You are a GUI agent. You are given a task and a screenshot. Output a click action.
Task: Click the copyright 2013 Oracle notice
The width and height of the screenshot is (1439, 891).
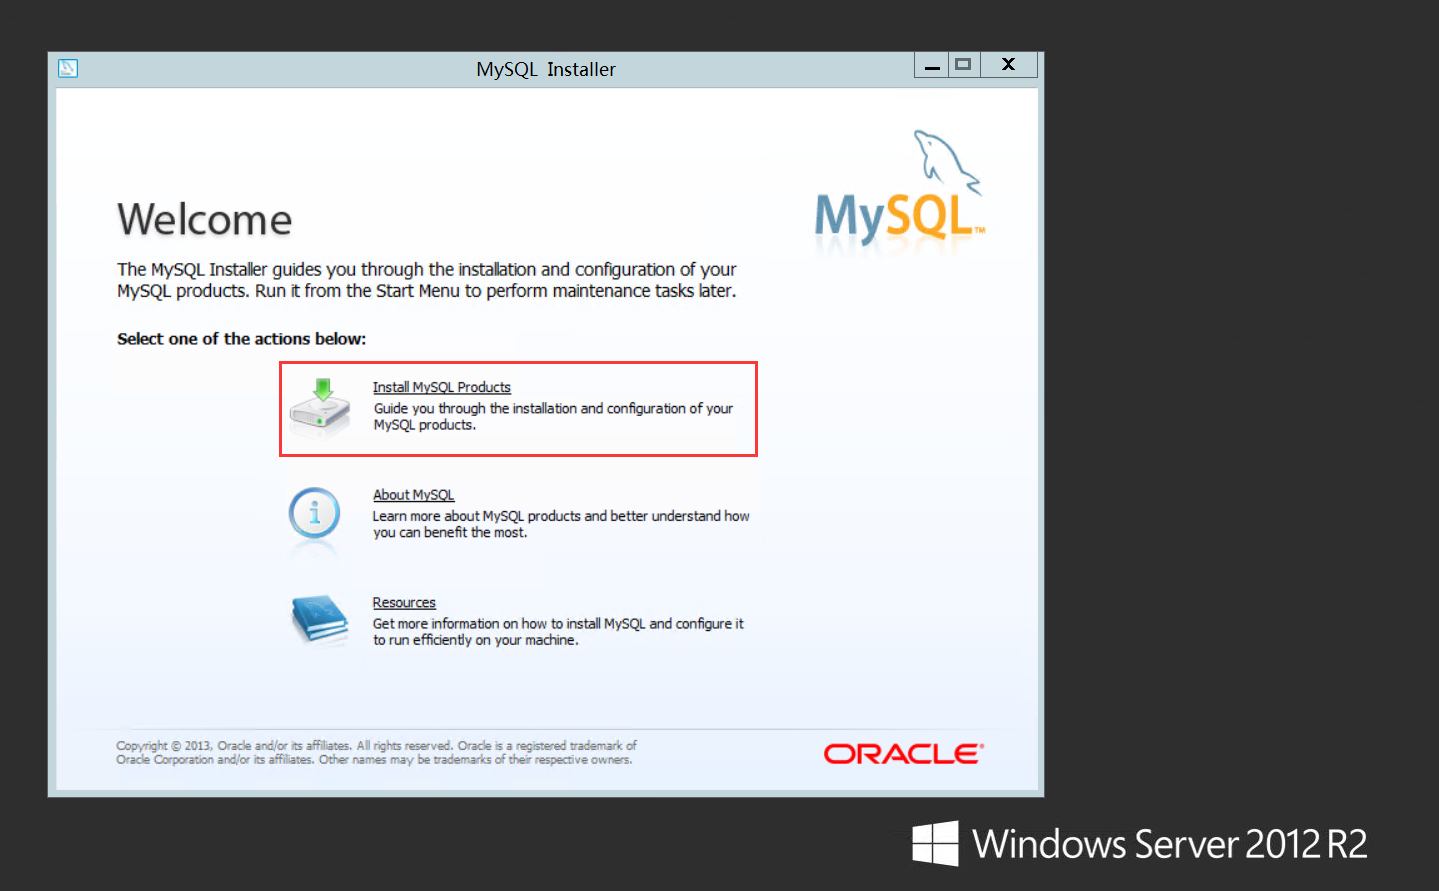[x=376, y=753]
